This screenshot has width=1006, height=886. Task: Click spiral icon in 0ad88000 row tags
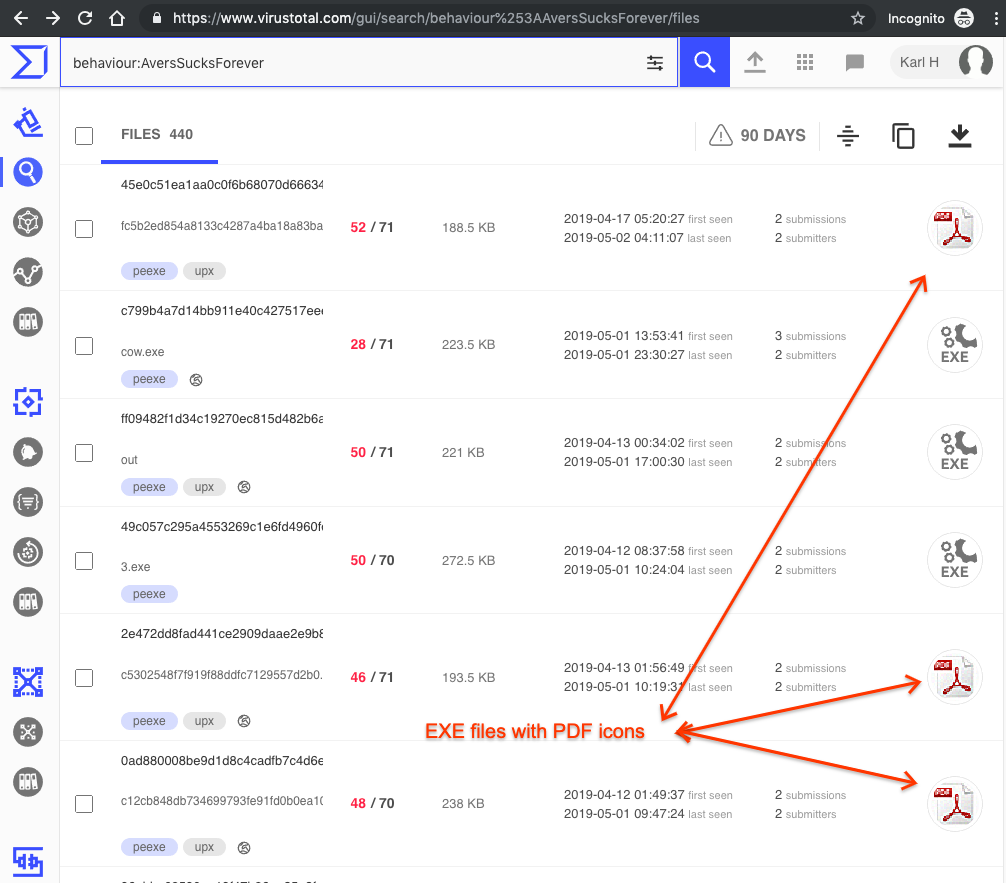click(x=244, y=848)
